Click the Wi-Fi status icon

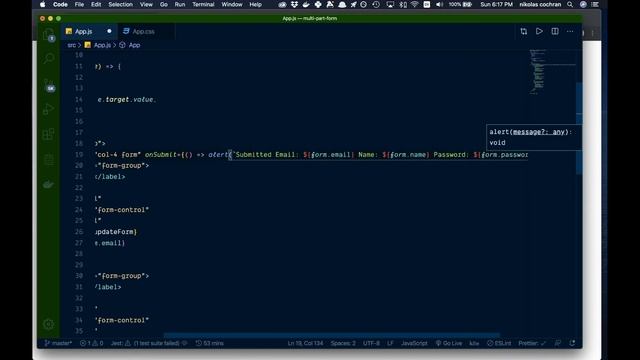pyautogui.click(x=415, y=4)
